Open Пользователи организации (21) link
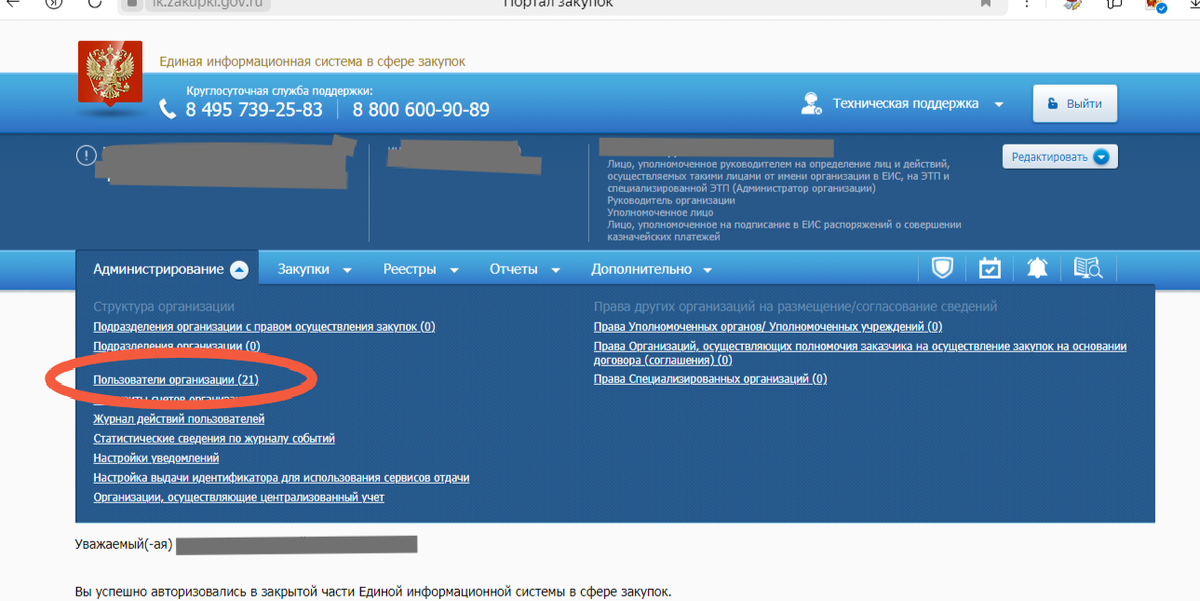Viewport: 1200px width, 601px height. tap(176, 380)
